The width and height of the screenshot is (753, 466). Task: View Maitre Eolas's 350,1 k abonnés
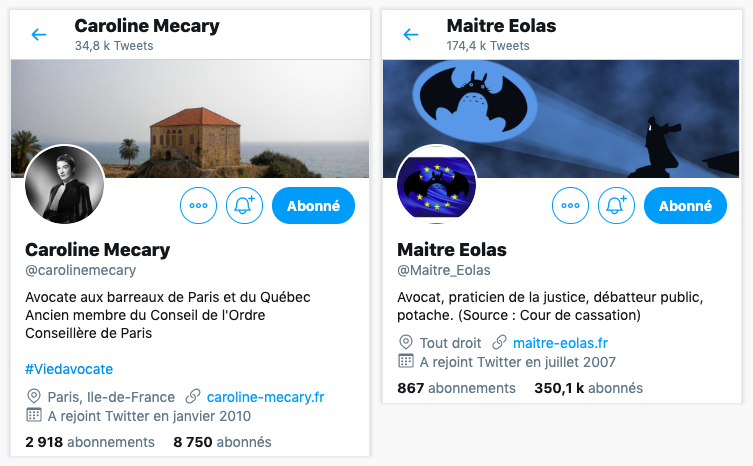[x=588, y=388]
